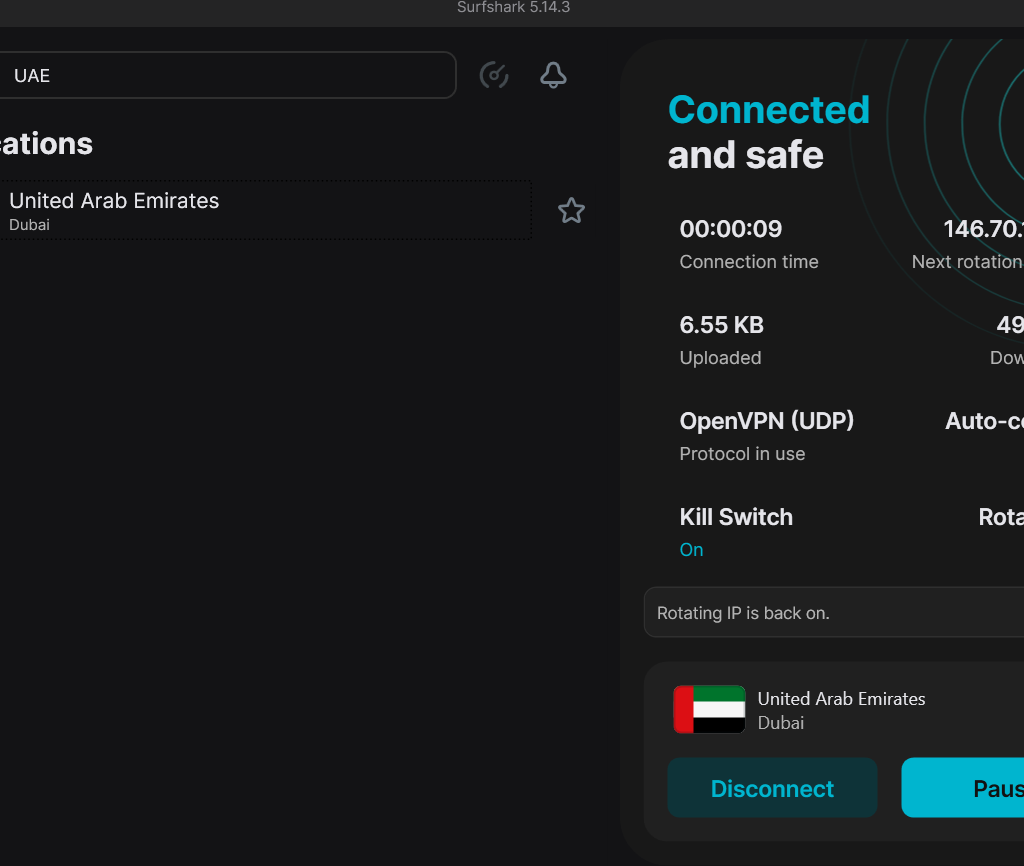This screenshot has width=1024, height=866.
Task: Click the Pause button
Action: 963,788
